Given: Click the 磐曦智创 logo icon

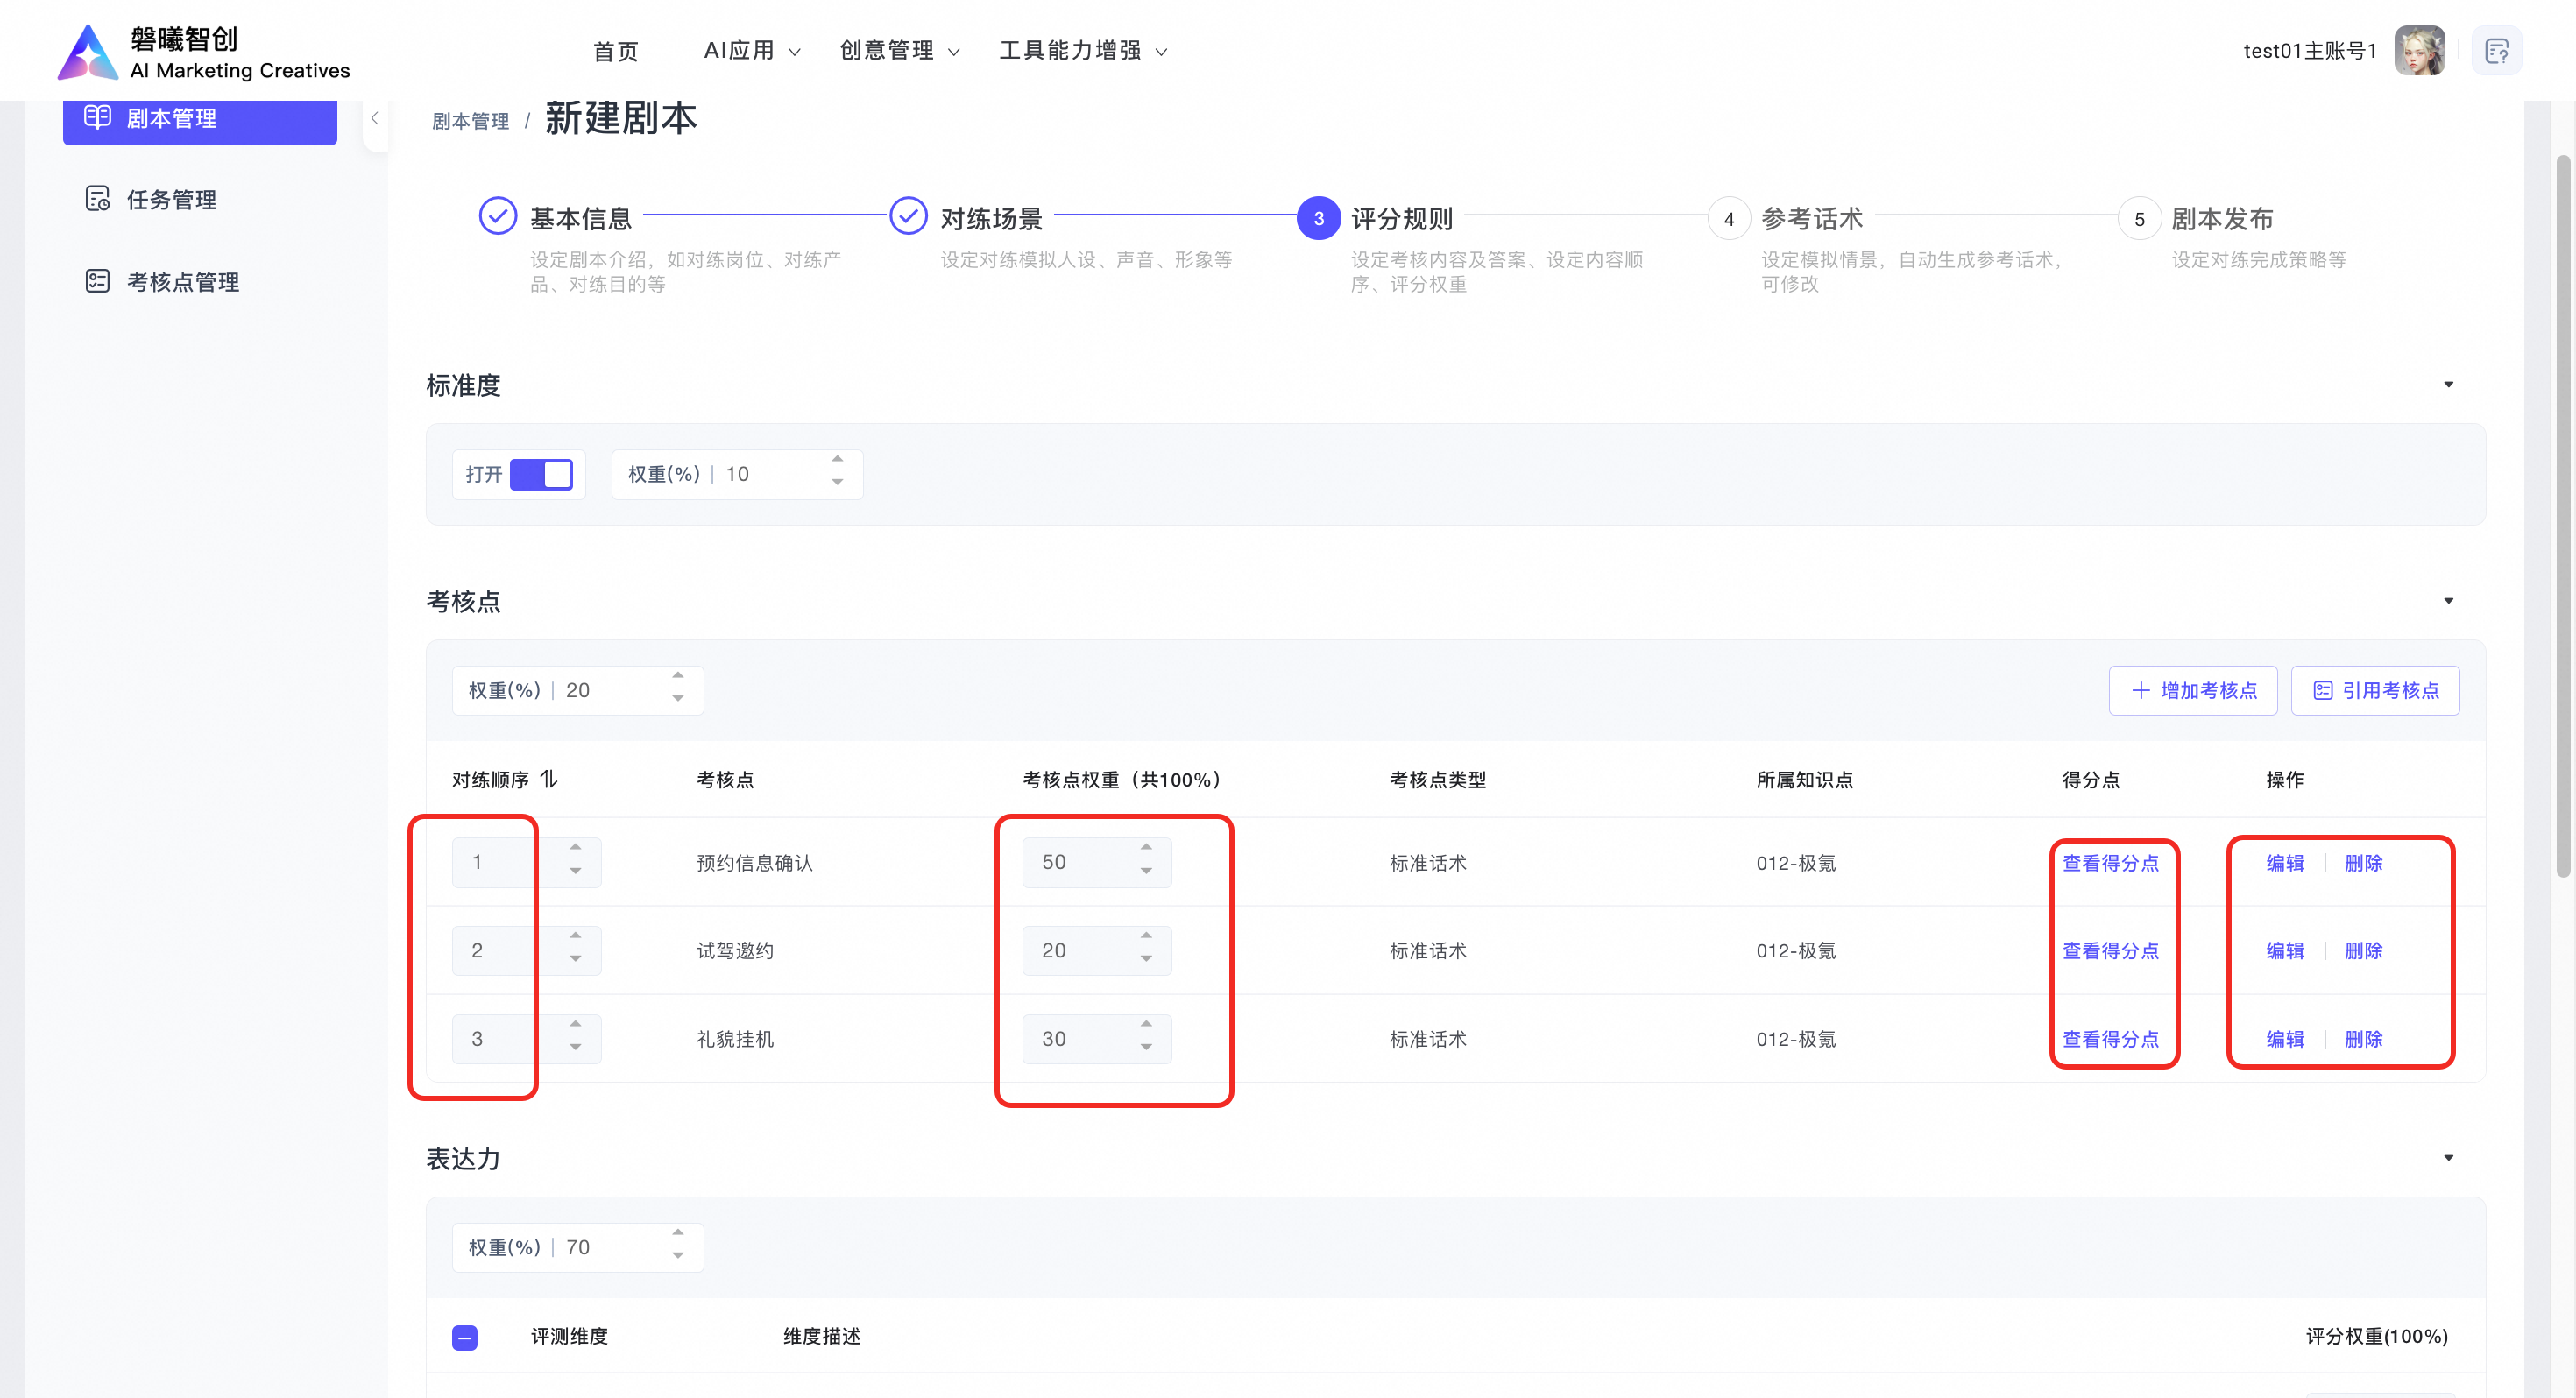Looking at the screenshot, I should point(88,52).
